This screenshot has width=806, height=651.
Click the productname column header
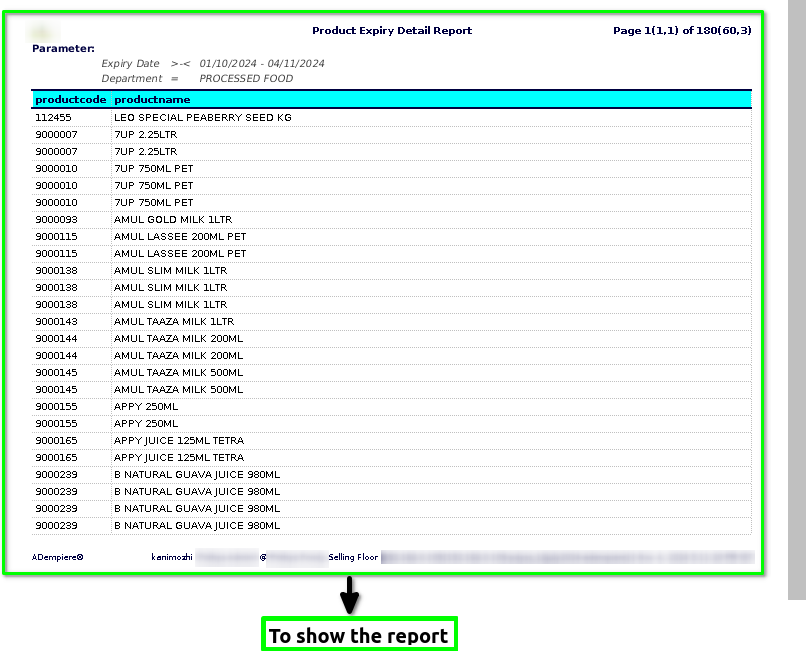[152, 100]
